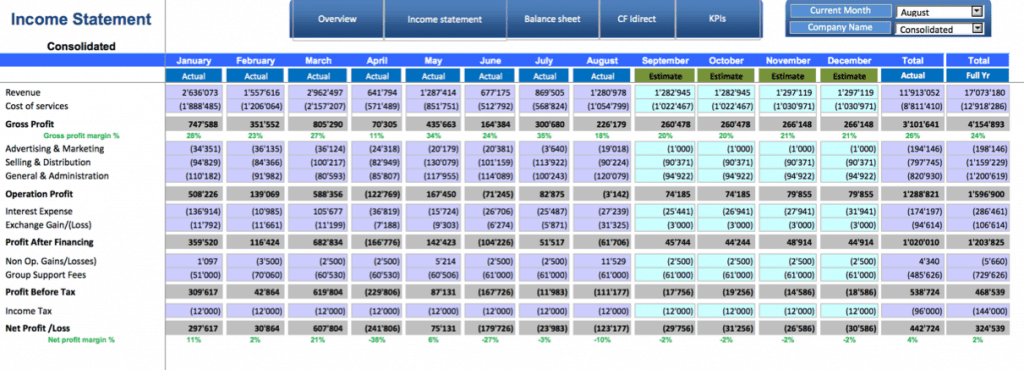The width and height of the screenshot is (1024, 370).
Task: Click April operation profit (122'769)
Action: 377,194
